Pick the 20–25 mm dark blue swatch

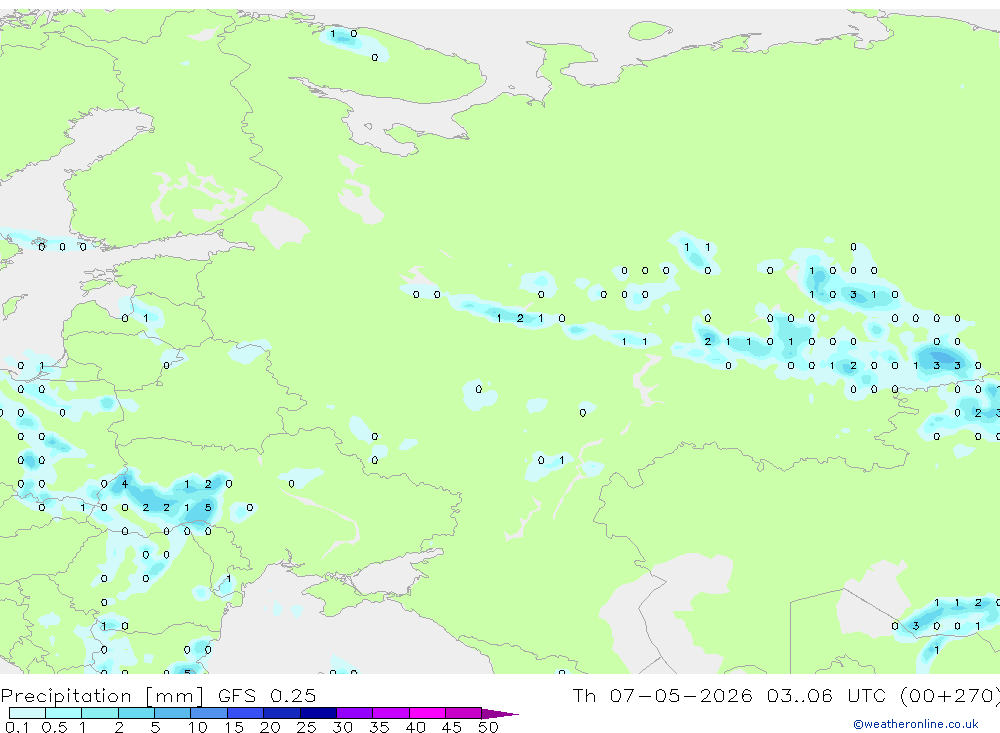click(x=282, y=713)
